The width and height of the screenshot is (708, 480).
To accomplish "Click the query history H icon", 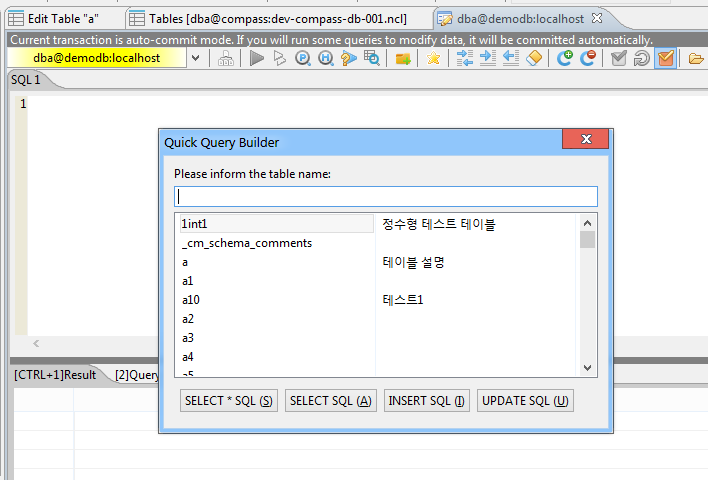I will point(326,58).
